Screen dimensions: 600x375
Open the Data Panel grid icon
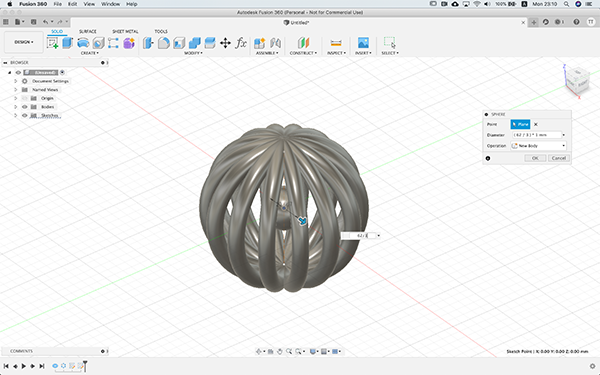(x=6, y=22)
